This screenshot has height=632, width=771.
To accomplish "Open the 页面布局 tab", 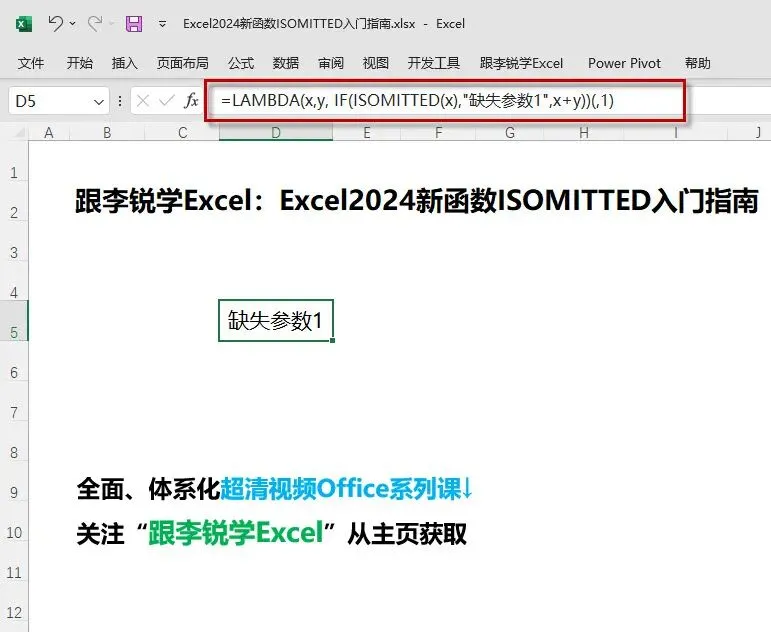I will 182,63.
